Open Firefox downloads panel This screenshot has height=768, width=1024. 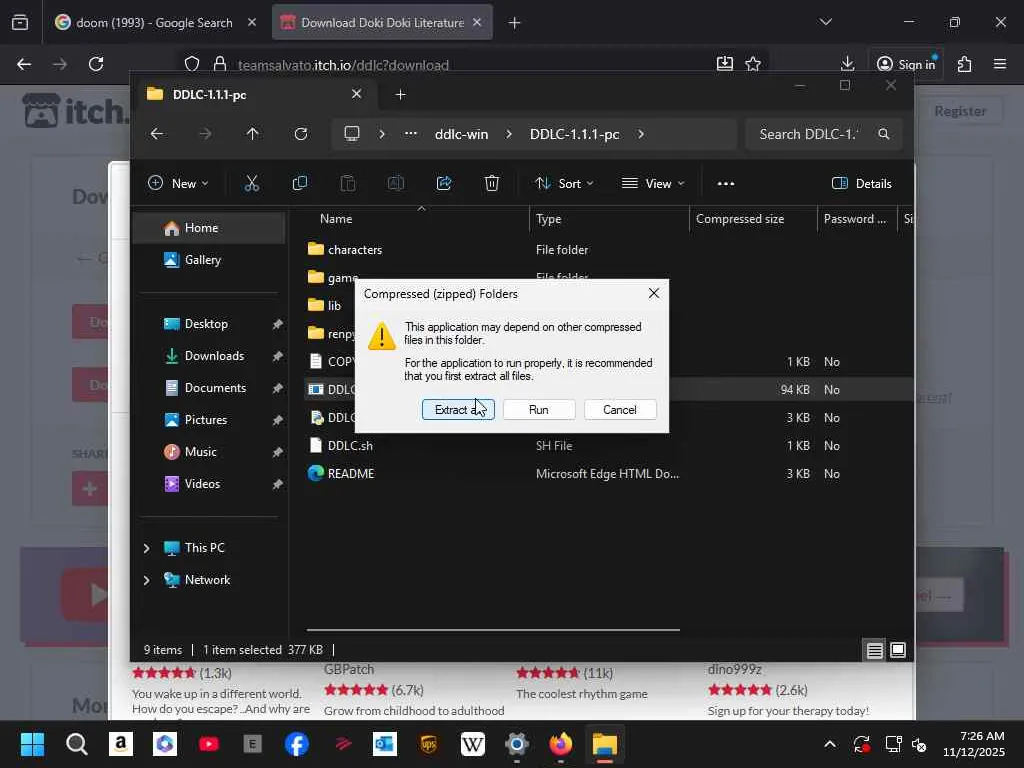coord(848,63)
